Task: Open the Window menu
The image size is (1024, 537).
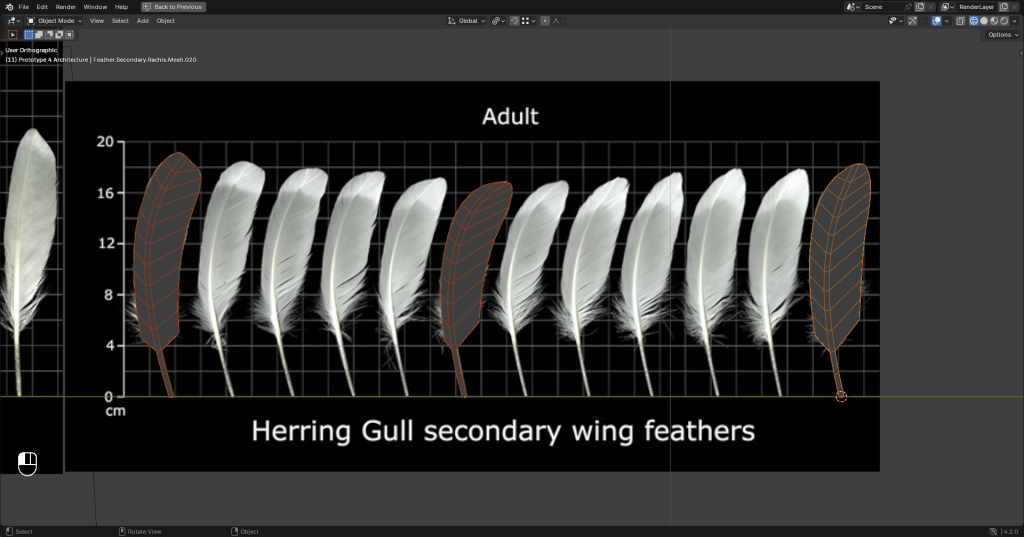Action: 95,7
